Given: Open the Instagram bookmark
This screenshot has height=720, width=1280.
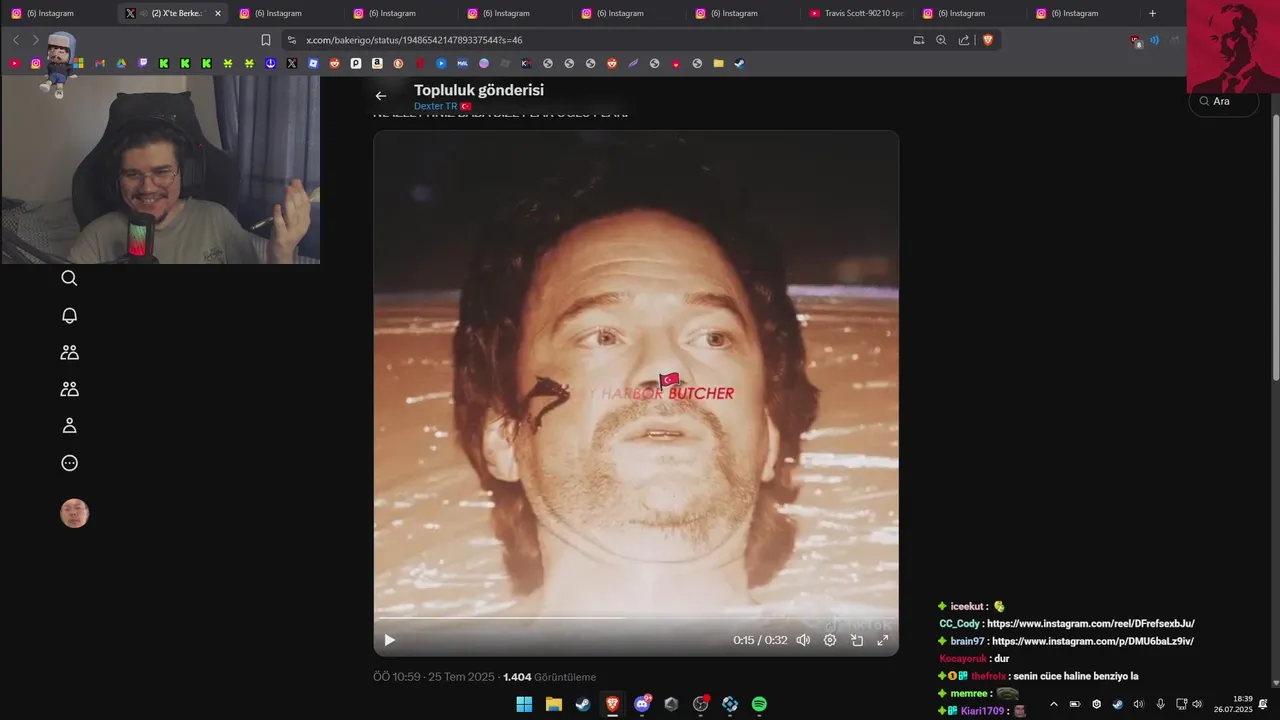Looking at the screenshot, I should [x=36, y=63].
